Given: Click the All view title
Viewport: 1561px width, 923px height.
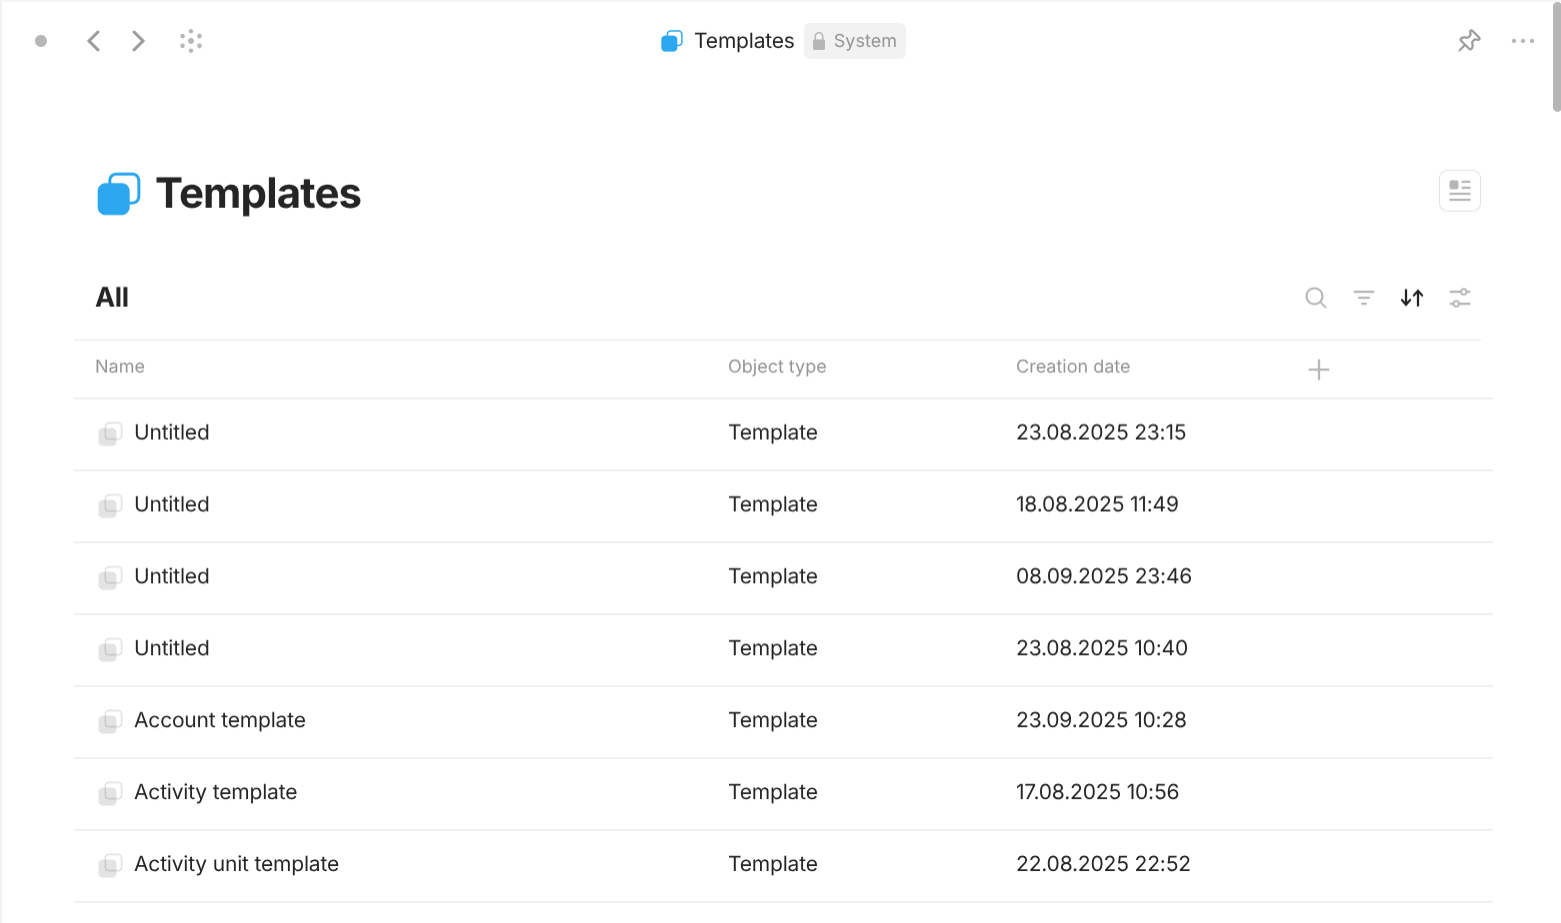Looking at the screenshot, I should [112, 298].
